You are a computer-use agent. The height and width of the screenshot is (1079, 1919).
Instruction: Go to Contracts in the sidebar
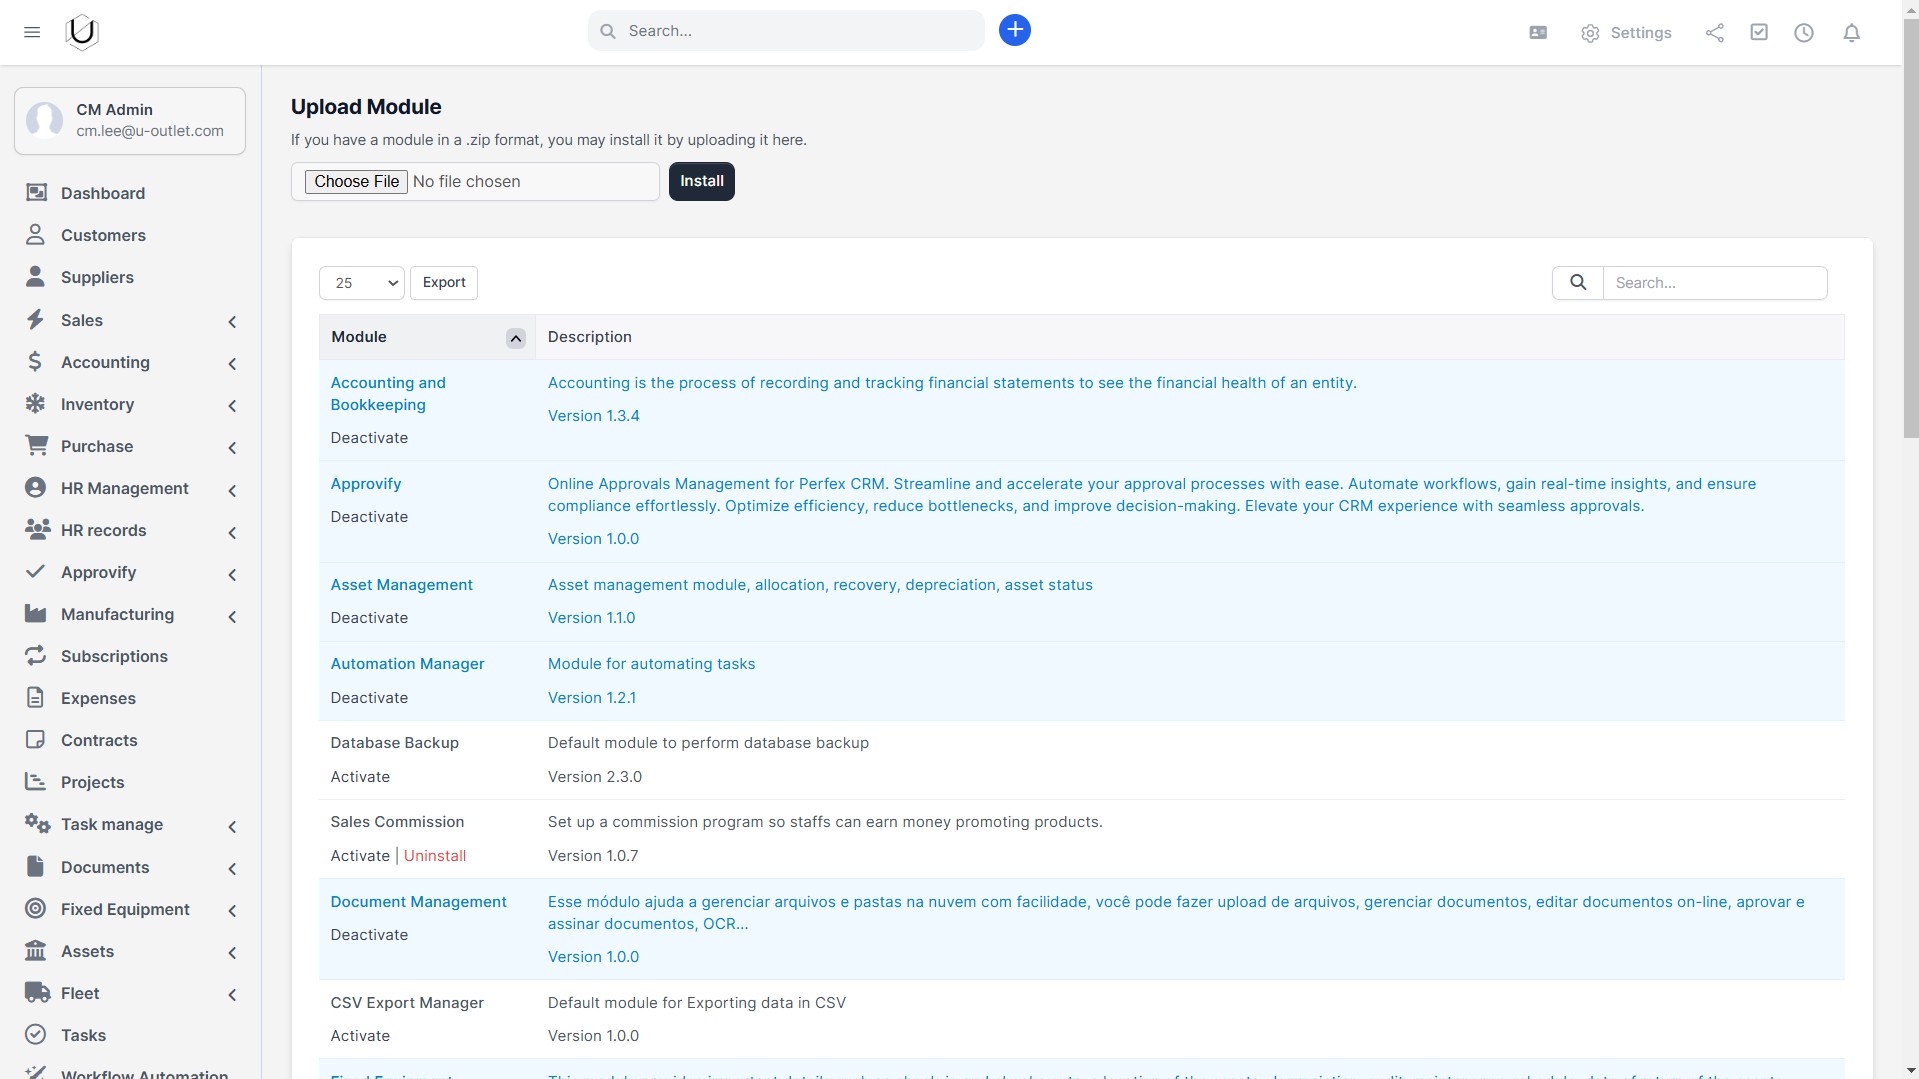click(x=99, y=740)
